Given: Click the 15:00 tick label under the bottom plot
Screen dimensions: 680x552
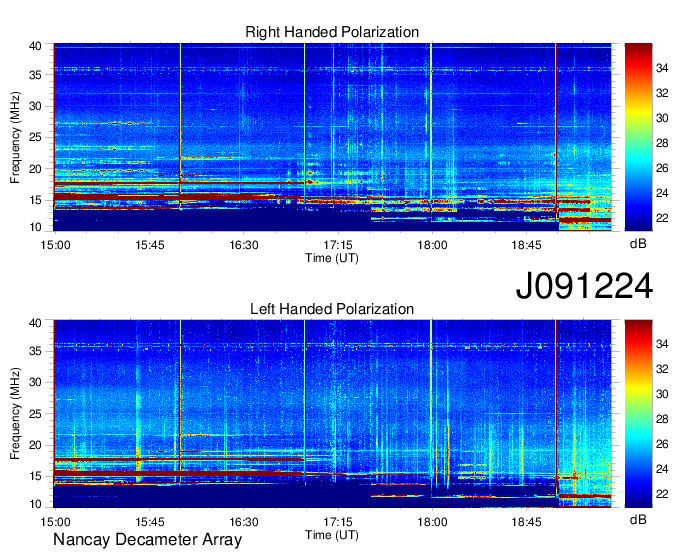Looking at the screenshot, I should point(55,522).
